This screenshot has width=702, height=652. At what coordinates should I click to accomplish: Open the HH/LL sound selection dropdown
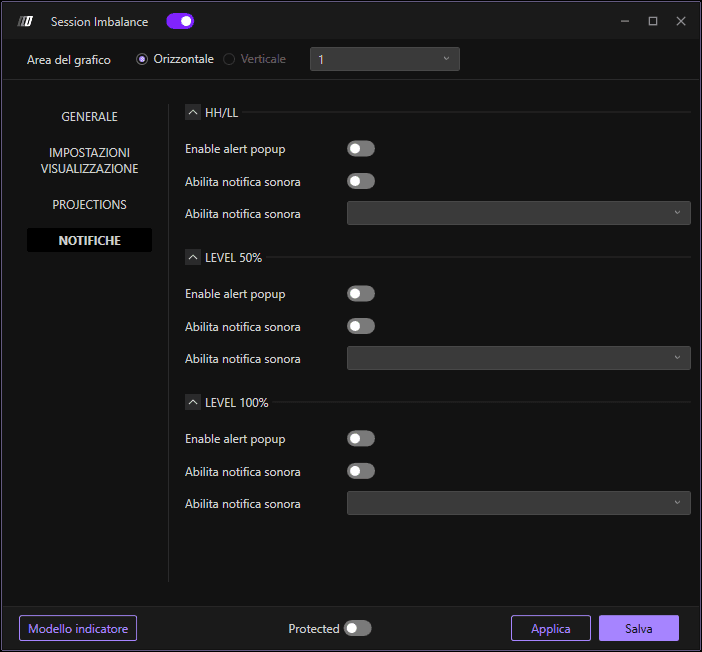click(x=518, y=213)
